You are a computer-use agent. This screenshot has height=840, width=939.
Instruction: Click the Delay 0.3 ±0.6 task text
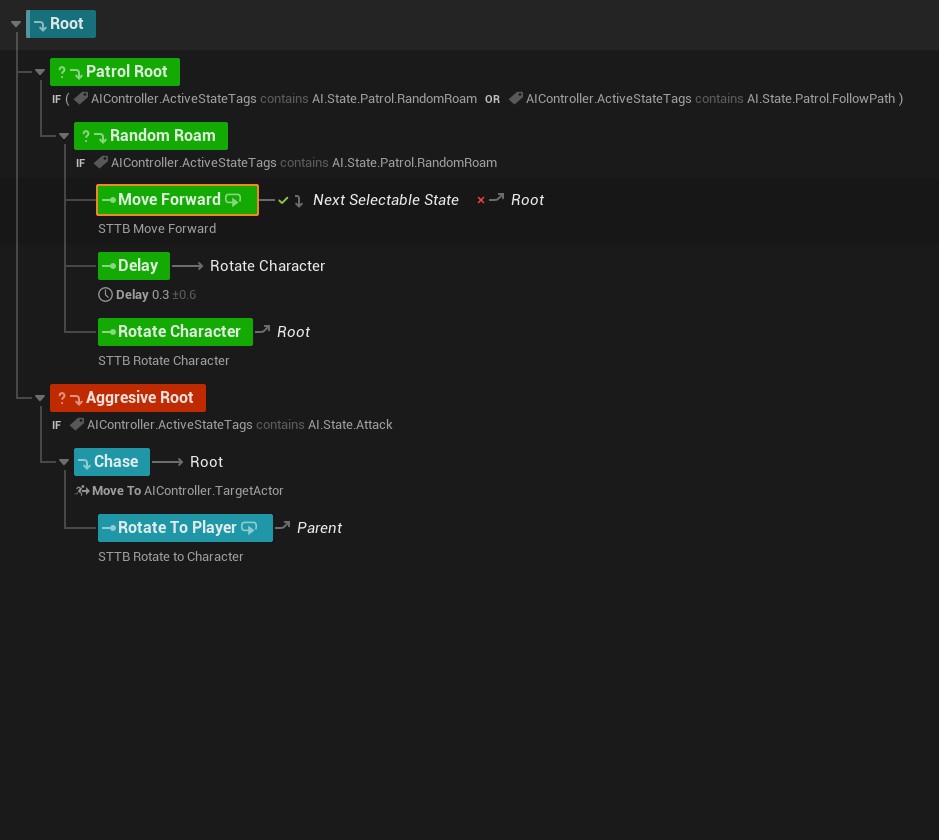coord(156,295)
